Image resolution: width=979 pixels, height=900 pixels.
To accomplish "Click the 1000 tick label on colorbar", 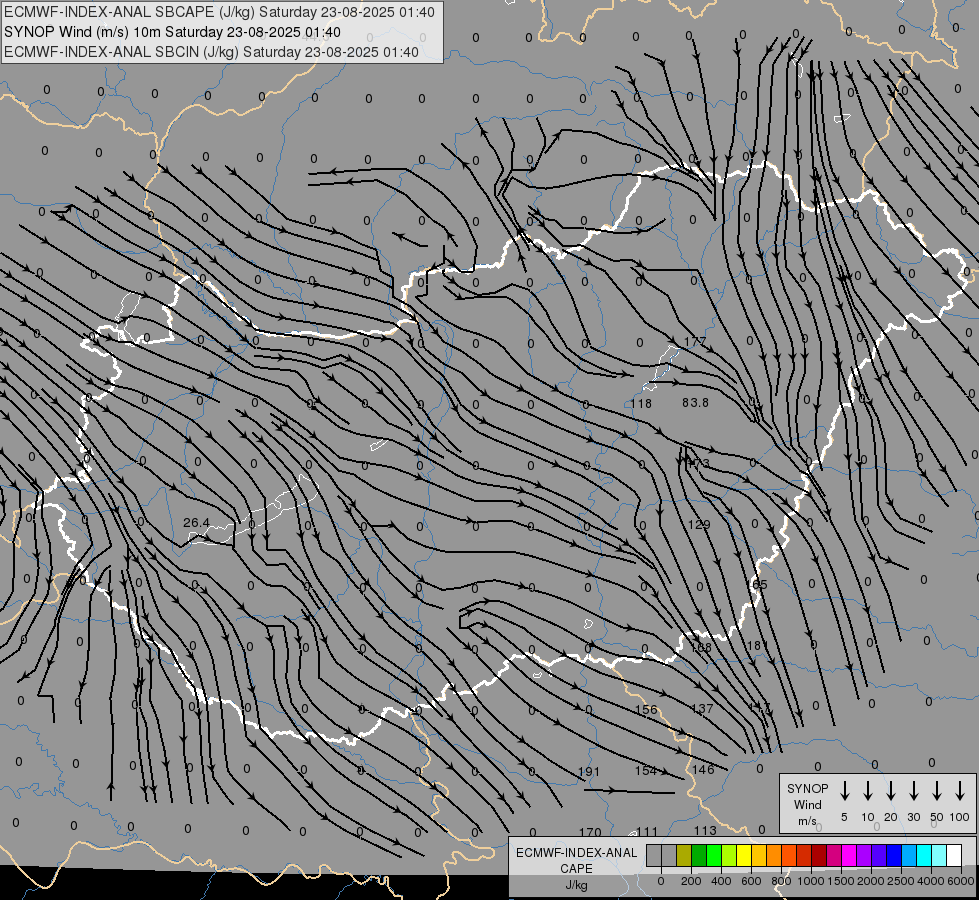I will coord(811,881).
